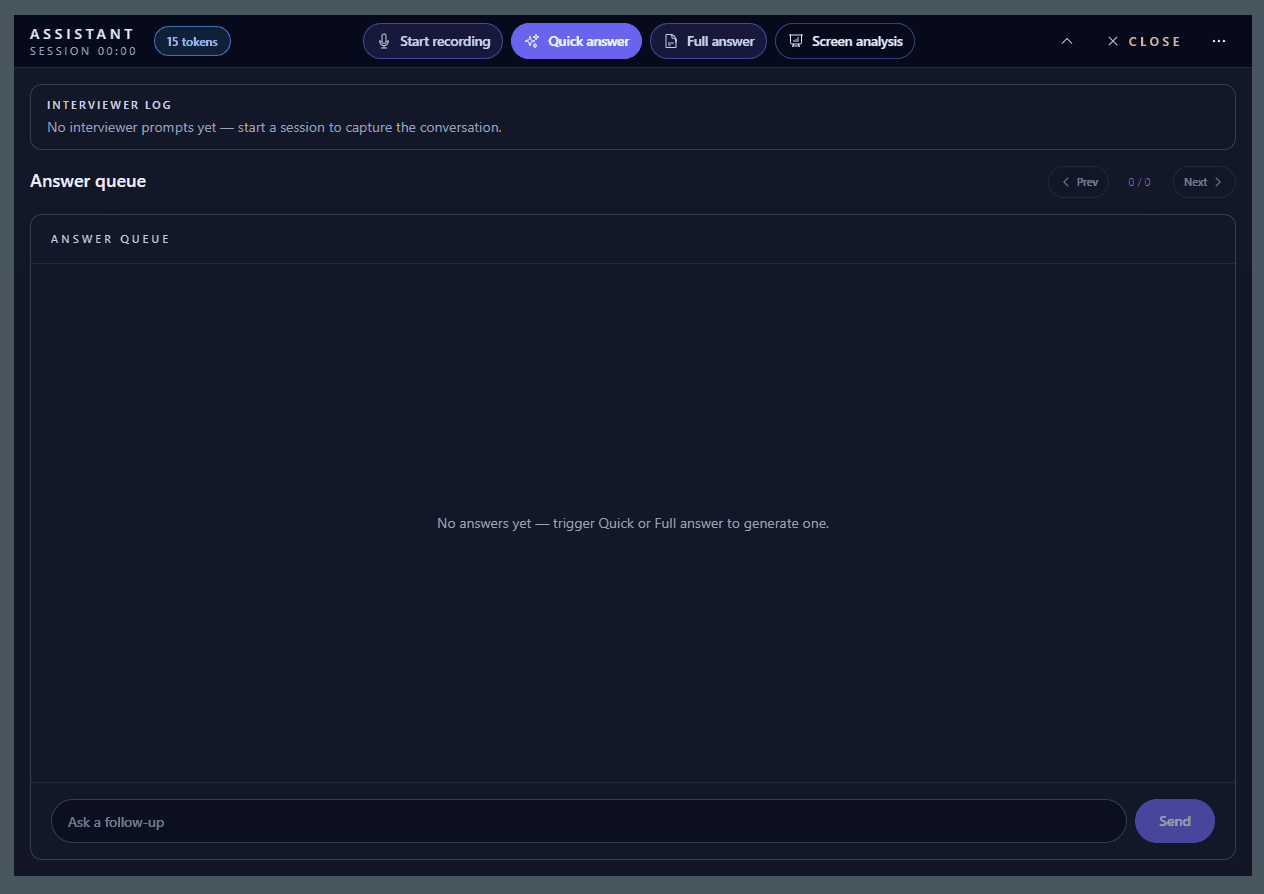Switch on Screen analysis

click(x=845, y=41)
